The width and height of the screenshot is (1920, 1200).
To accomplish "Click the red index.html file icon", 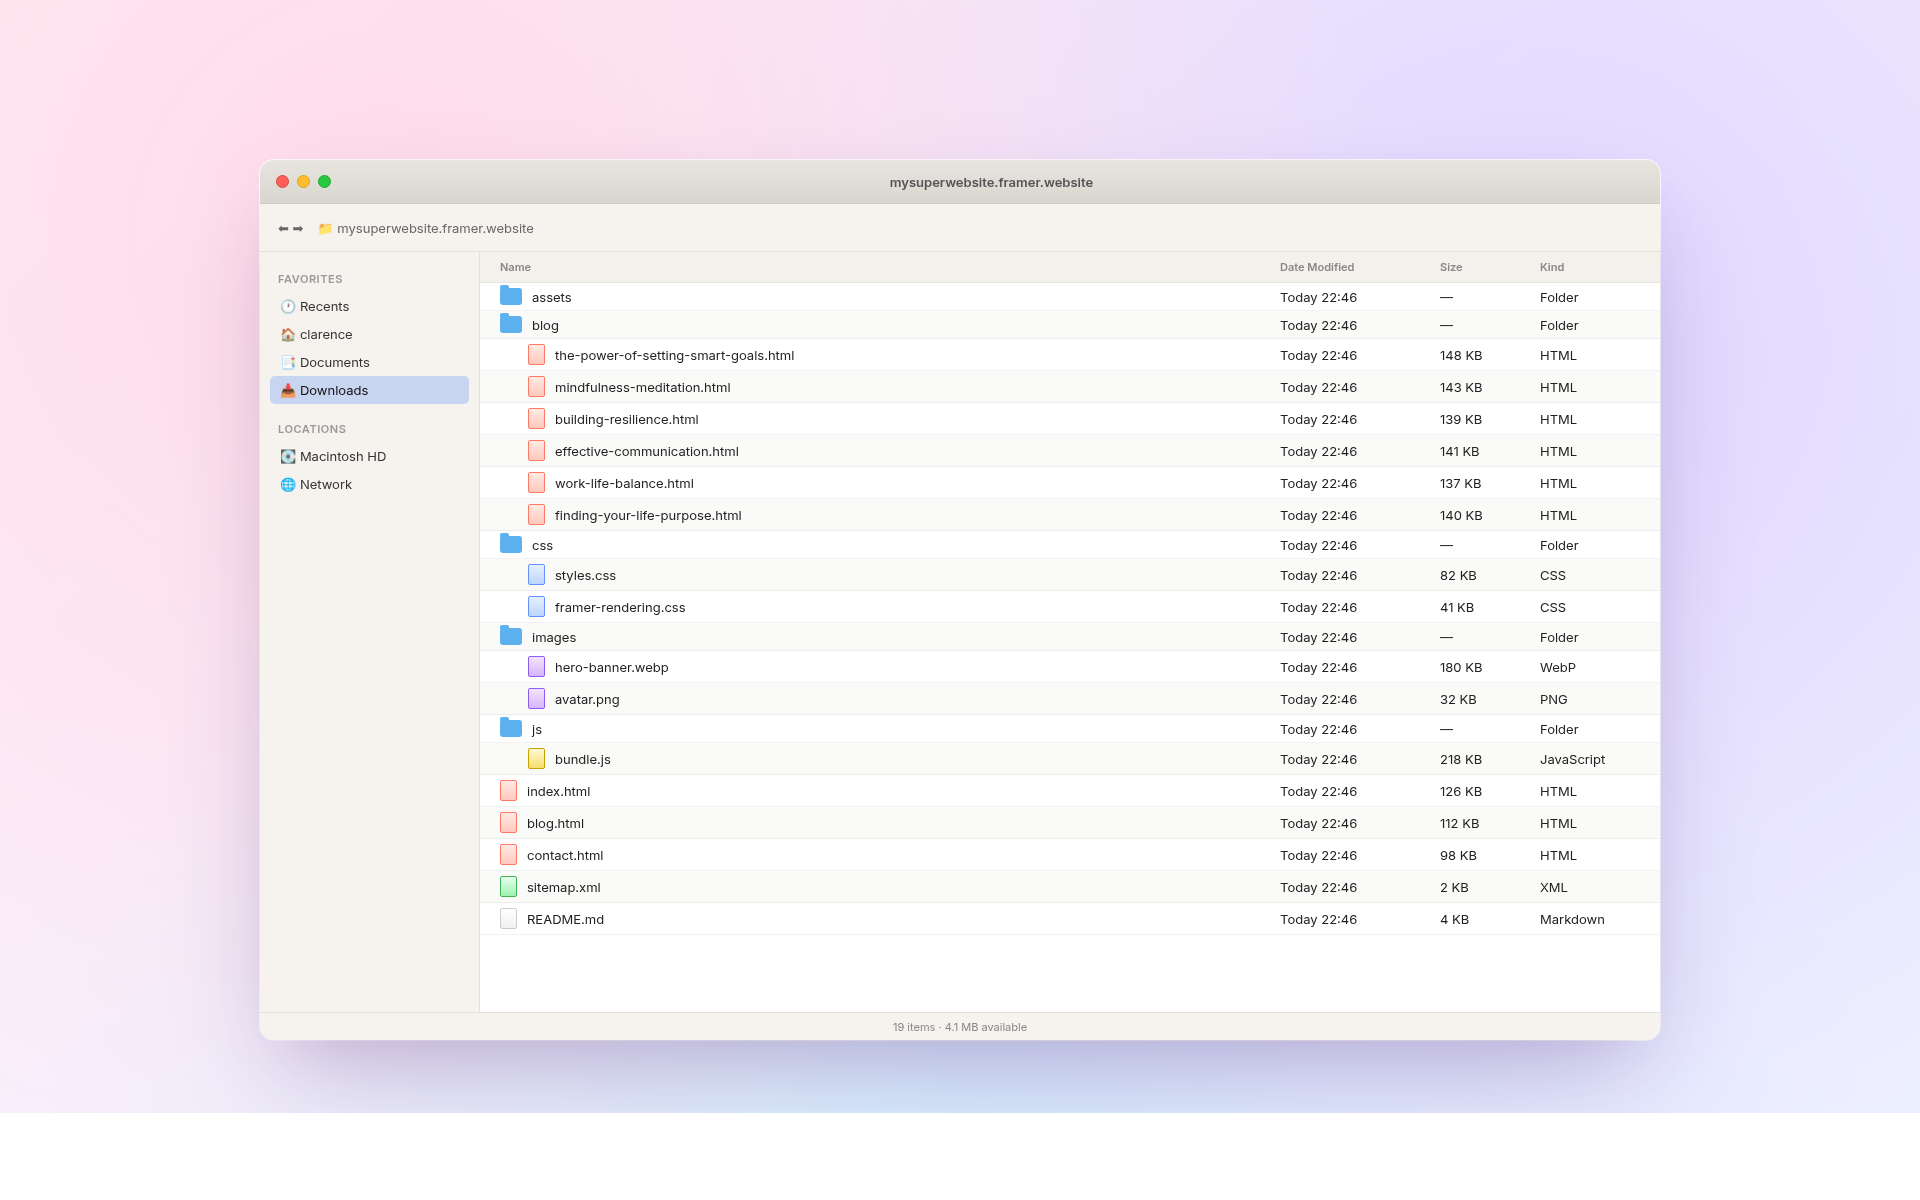I will pyautogui.click(x=508, y=791).
